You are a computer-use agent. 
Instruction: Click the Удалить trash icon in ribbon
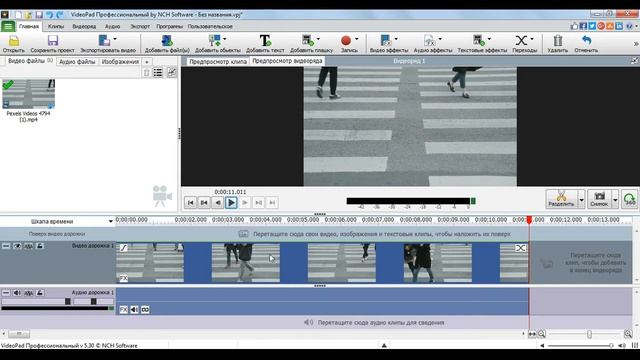(x=558, y=40)
